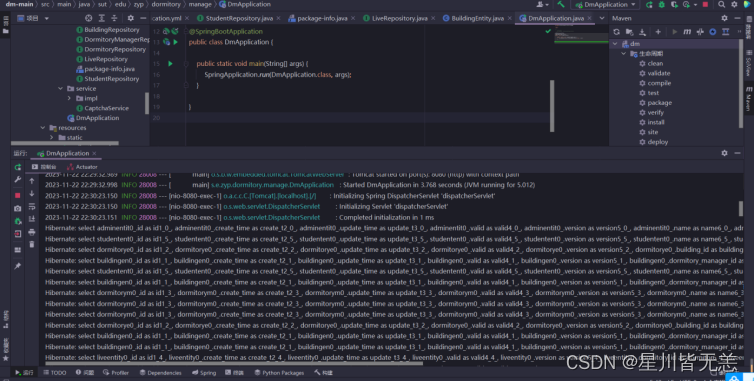This screenshot has height=382, width=754.
Task: Open Profiler tool window
Action: 115,373
